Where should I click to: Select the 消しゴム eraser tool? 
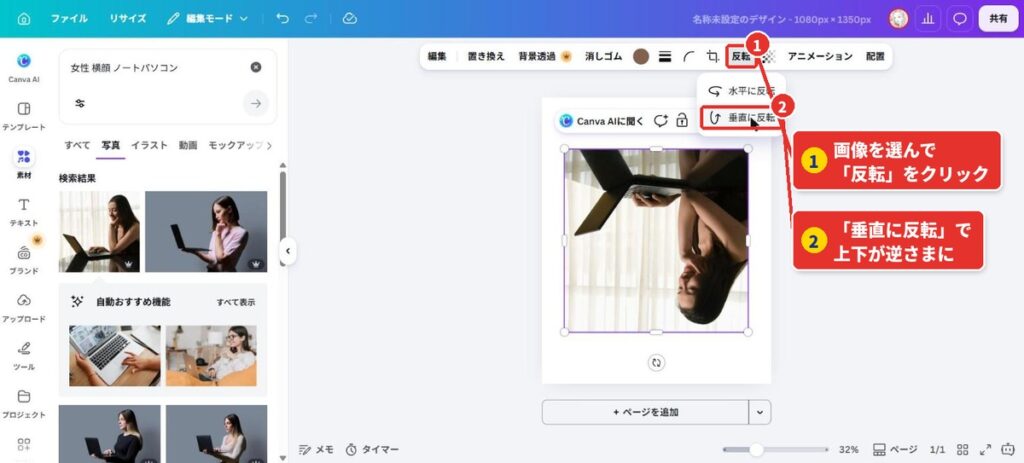tap(603, 57)
